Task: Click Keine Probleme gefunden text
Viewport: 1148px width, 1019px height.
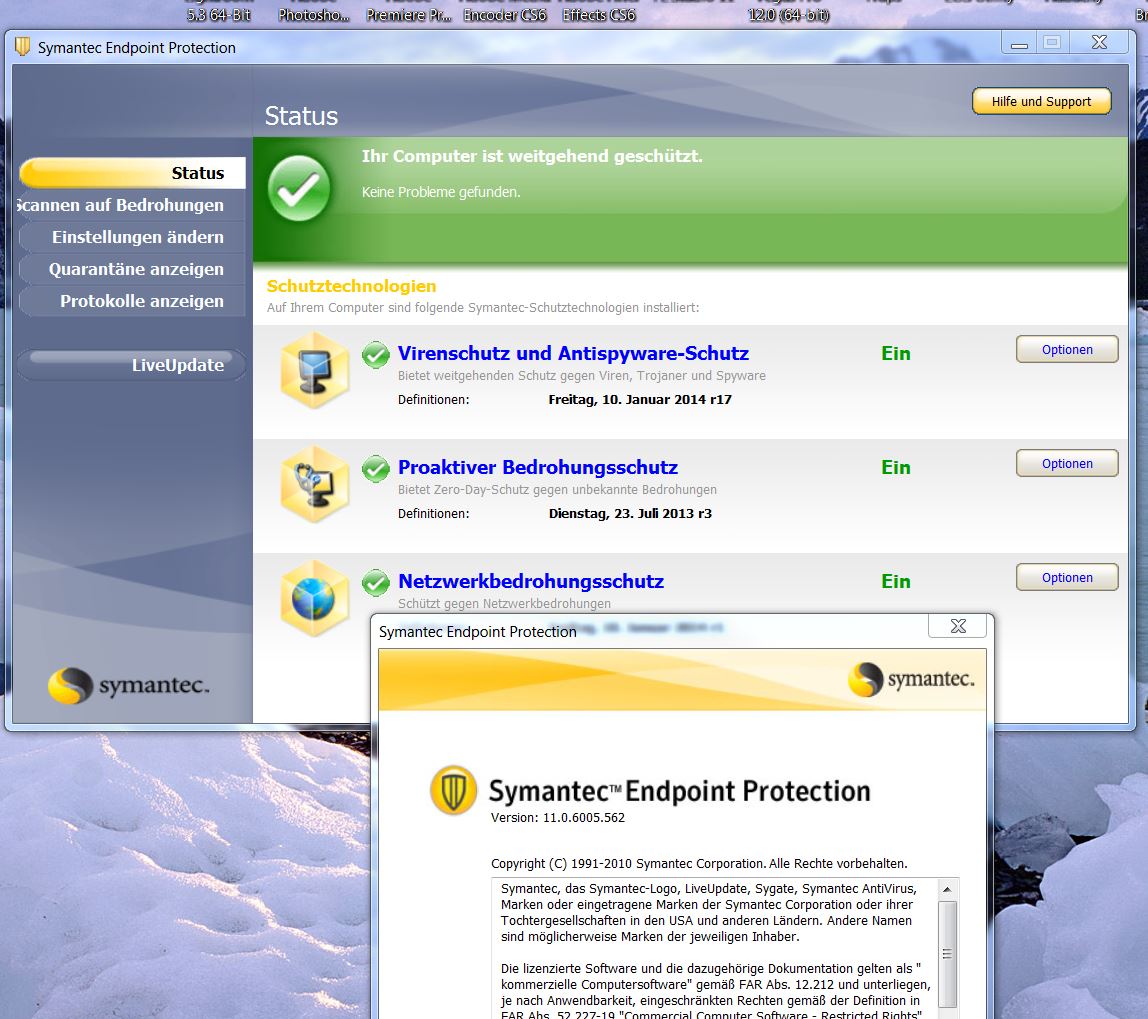Action: point(441,193)
